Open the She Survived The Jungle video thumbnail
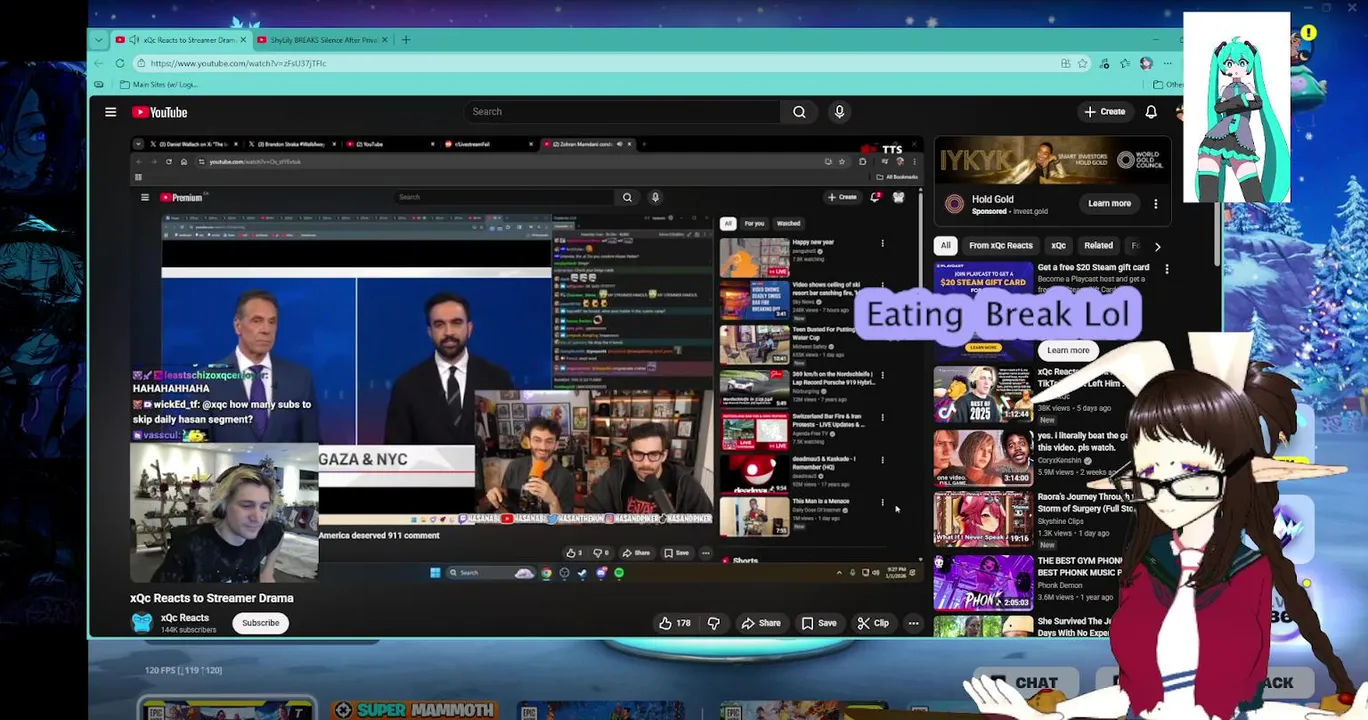The width and height of the screenshot is (1368, 720). (983, 627)
